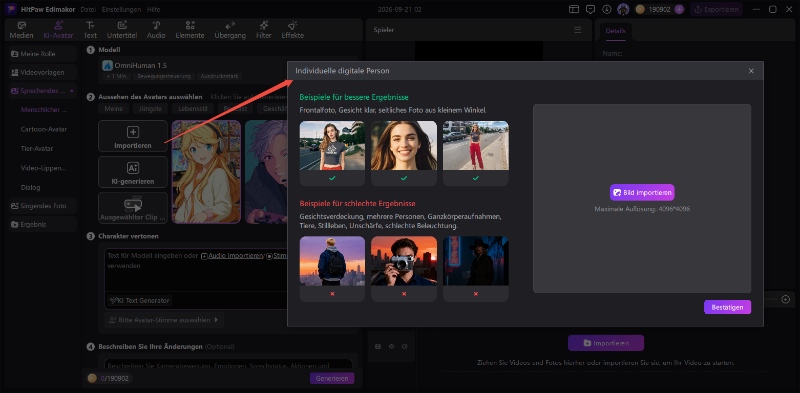Click the Exportieren button
The height and width of the screenshot is (393, 800).
tap(716, 9)
